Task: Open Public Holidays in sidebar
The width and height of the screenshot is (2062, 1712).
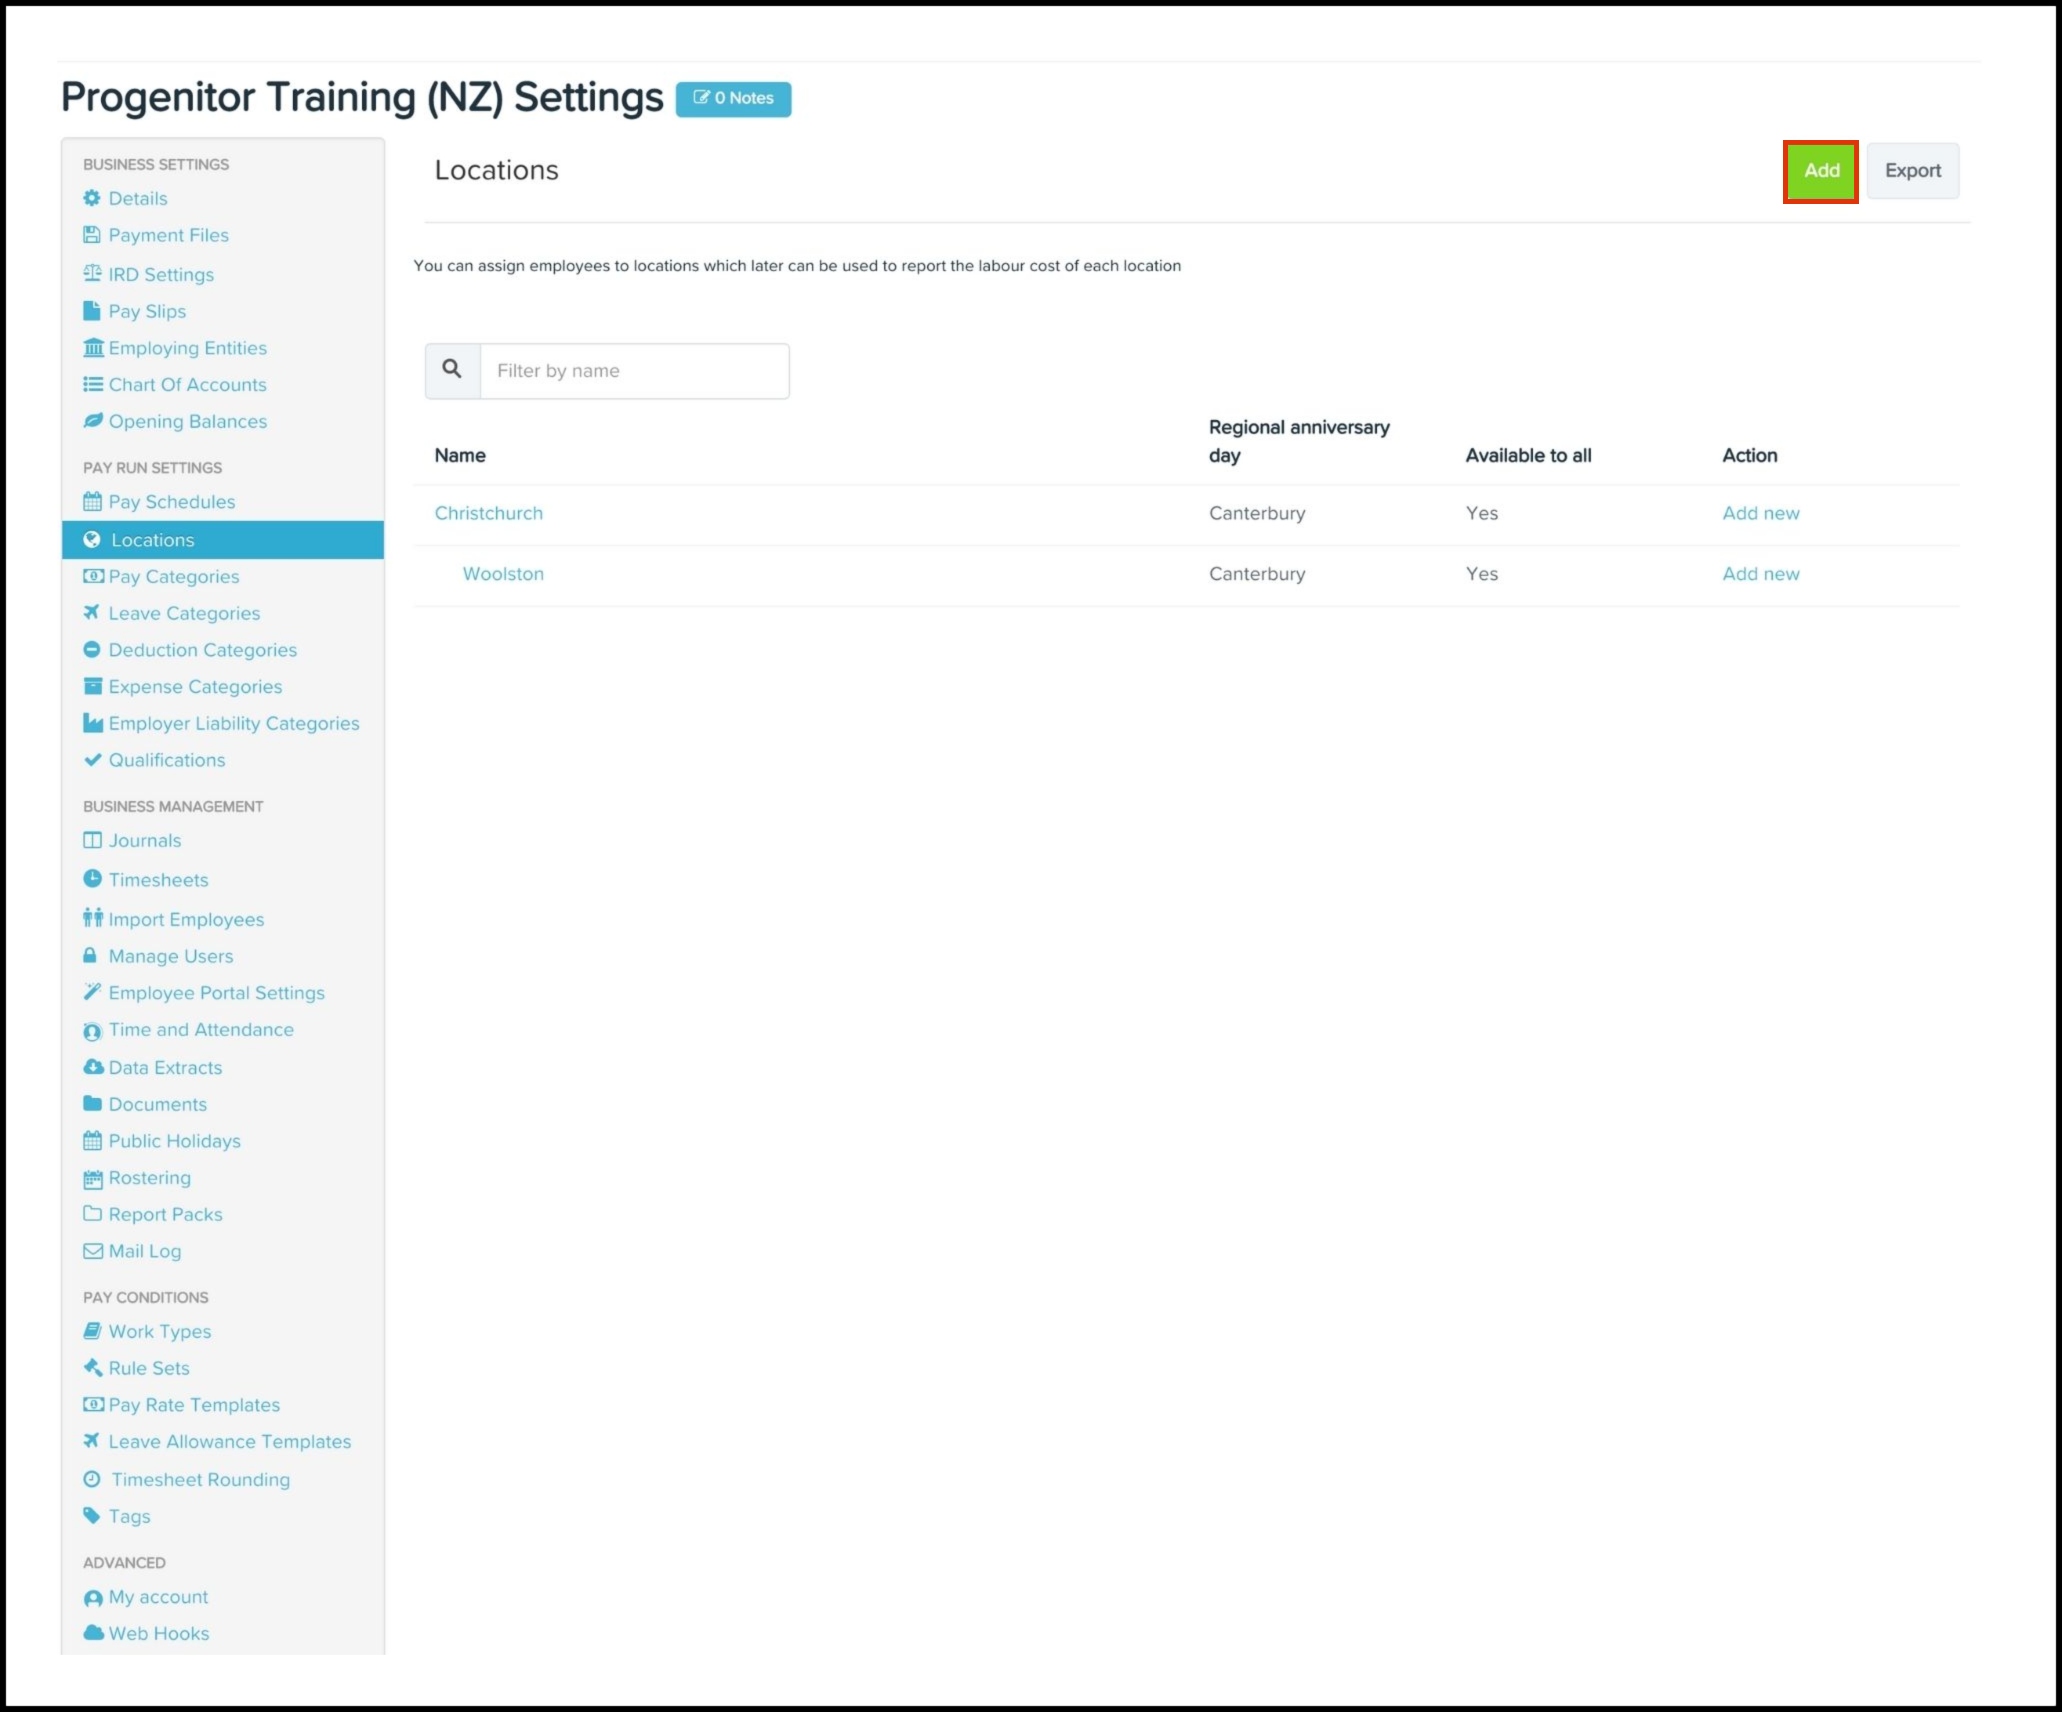Action: pyautogui.click(x=174, y=1141)
